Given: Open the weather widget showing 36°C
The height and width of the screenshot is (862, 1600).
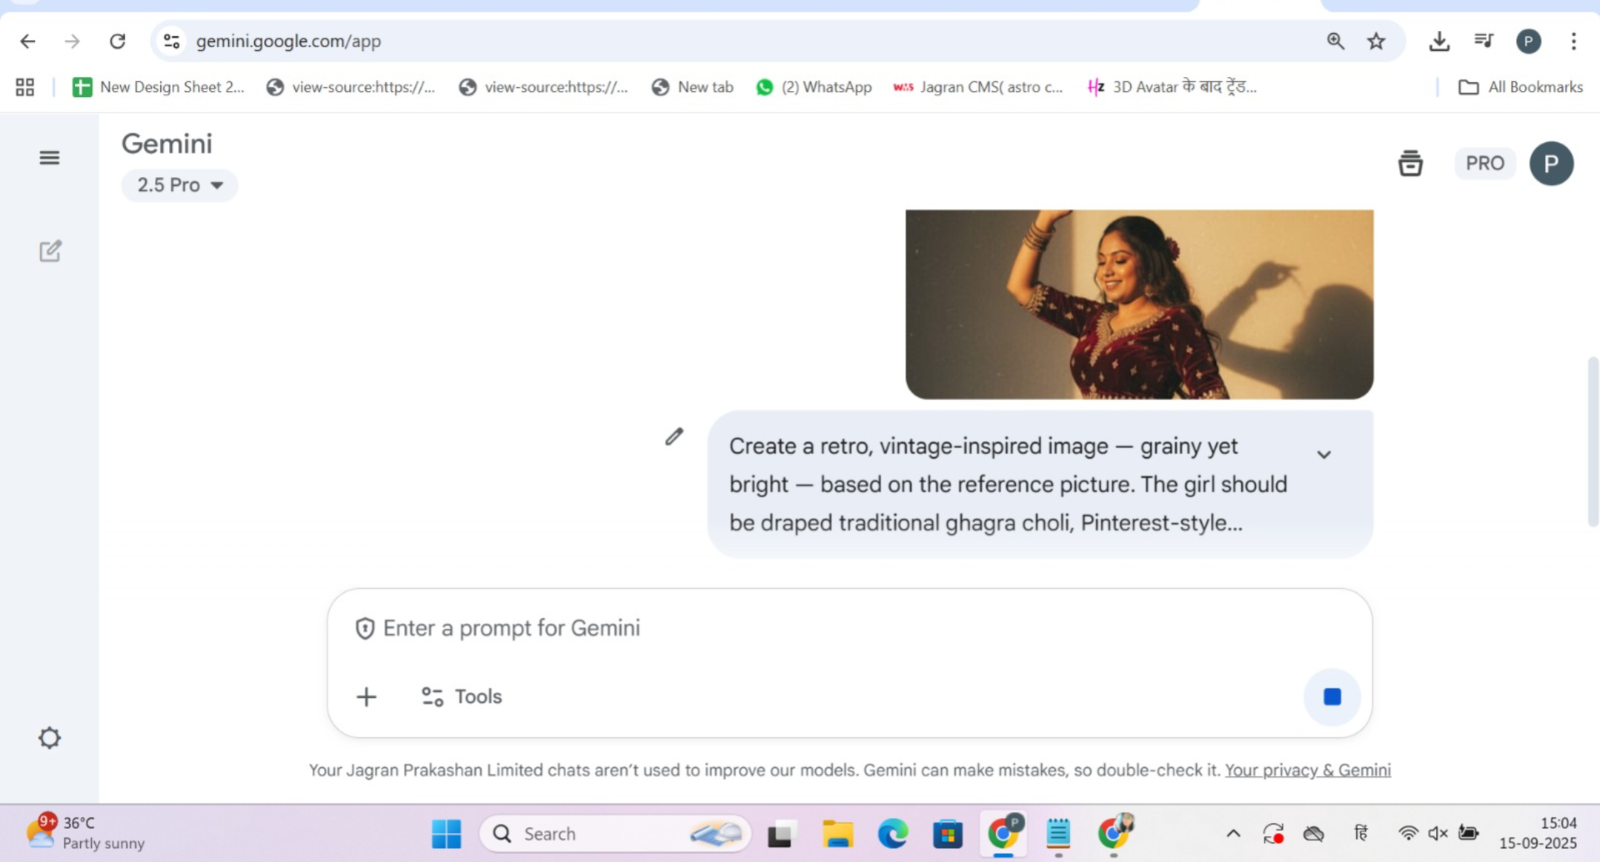Looking at the screenshot, I should [86, 833].
